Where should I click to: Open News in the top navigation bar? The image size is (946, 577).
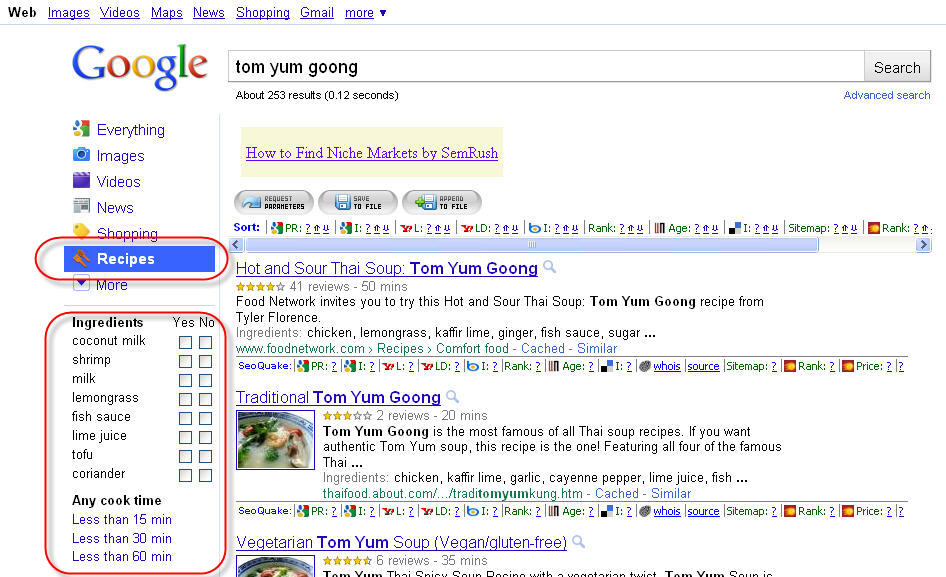209,12
